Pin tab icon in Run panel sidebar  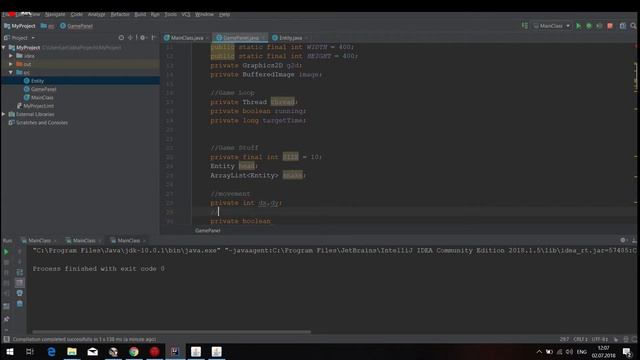pyautogui.click(x=6, y=319)
